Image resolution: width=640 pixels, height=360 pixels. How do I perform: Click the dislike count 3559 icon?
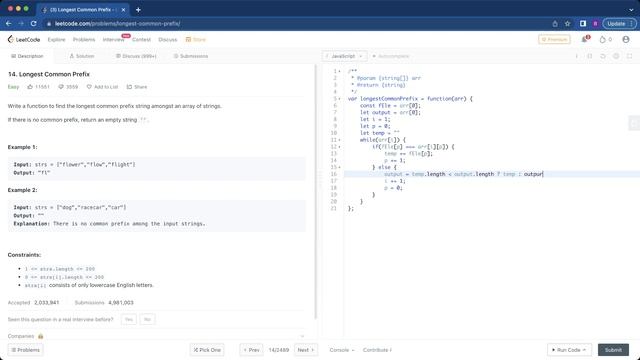coord(61,87)
